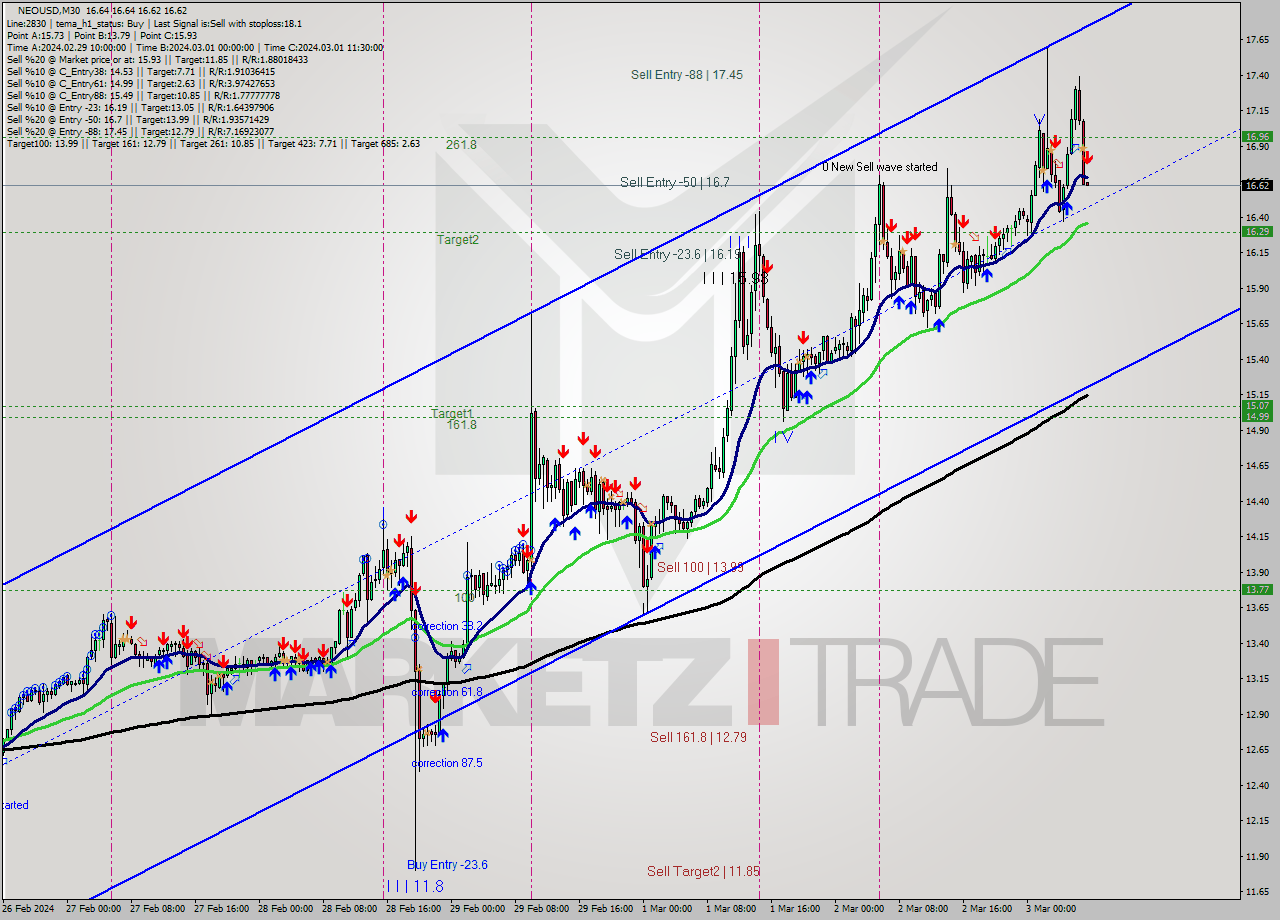Click the 'Time A:2024.02.29 10:00:00' line

pos(66,47)
